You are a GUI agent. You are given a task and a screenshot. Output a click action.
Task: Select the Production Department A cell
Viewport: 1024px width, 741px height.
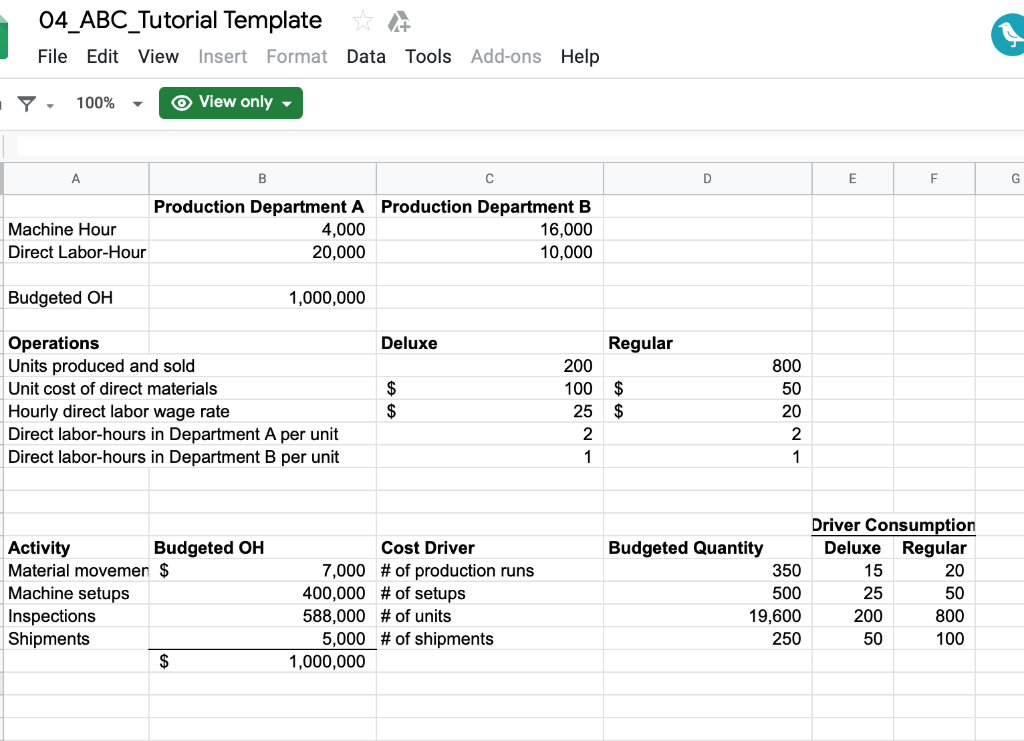263,207
